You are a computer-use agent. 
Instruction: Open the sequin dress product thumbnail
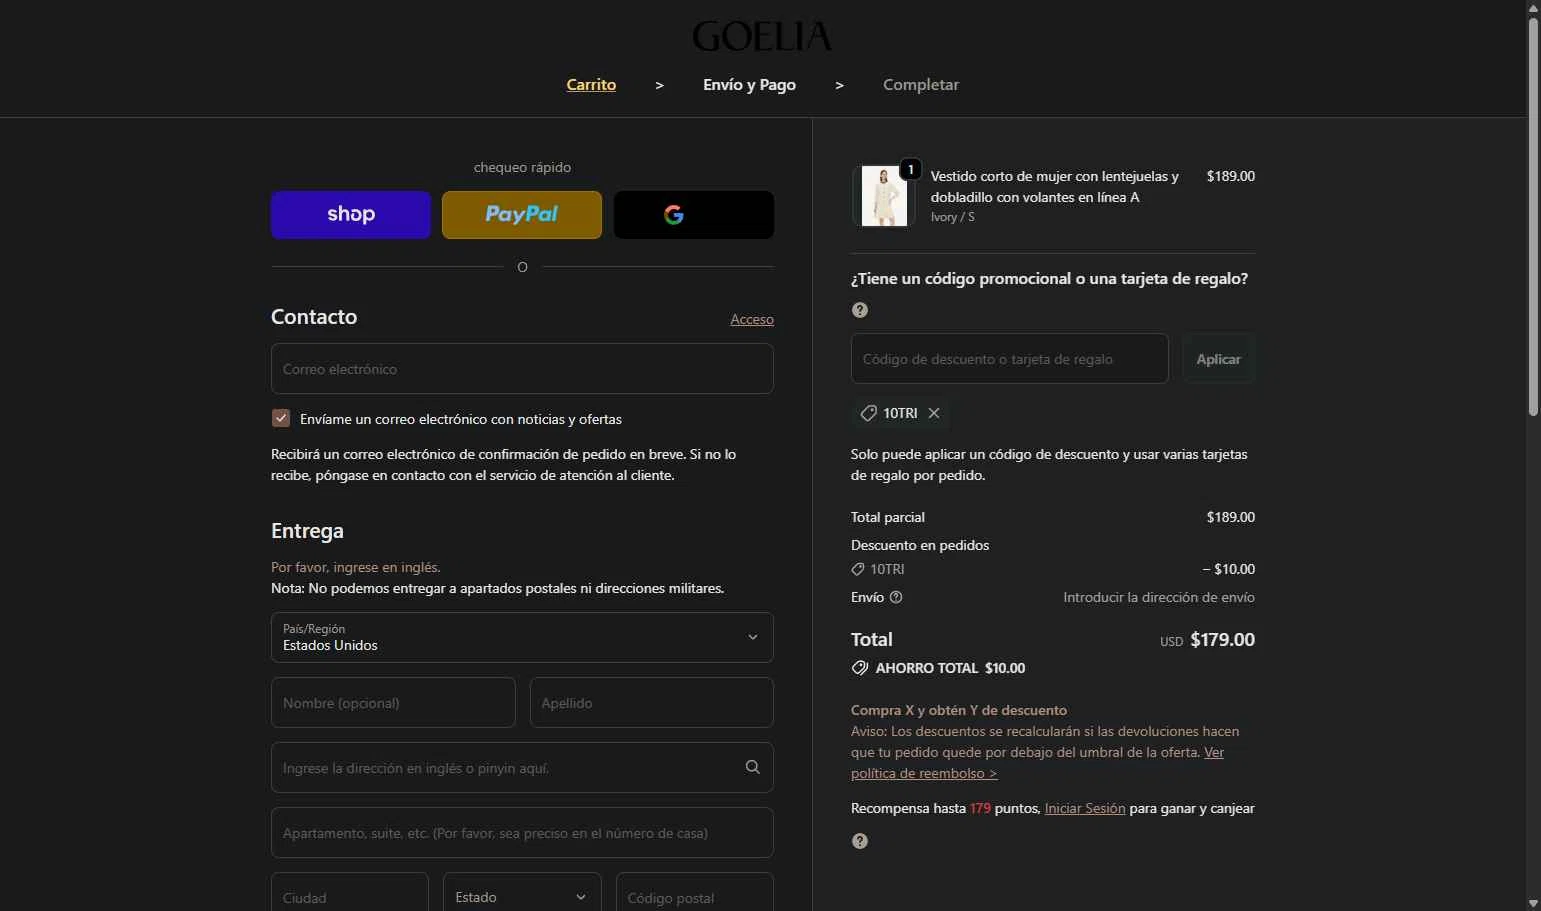tap(885, 196)
